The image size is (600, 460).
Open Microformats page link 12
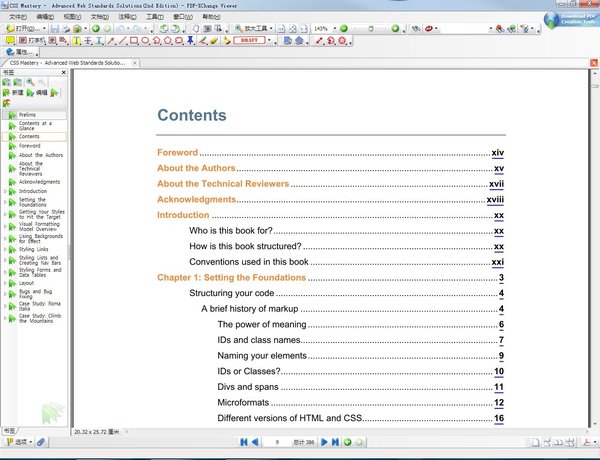pos(499,403)
